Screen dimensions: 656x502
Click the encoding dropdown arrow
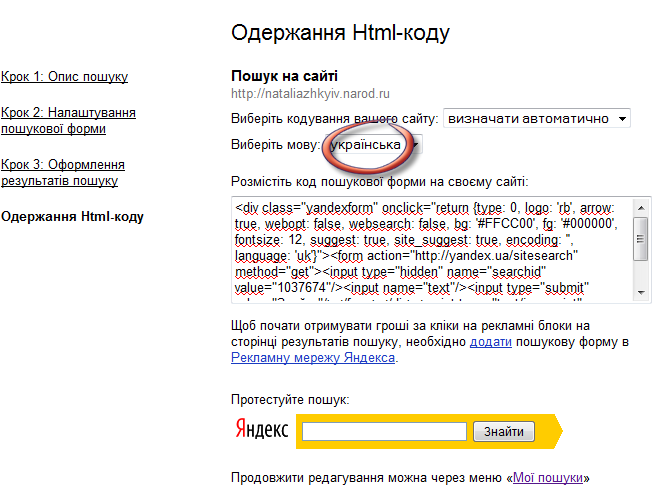point(623,119)
